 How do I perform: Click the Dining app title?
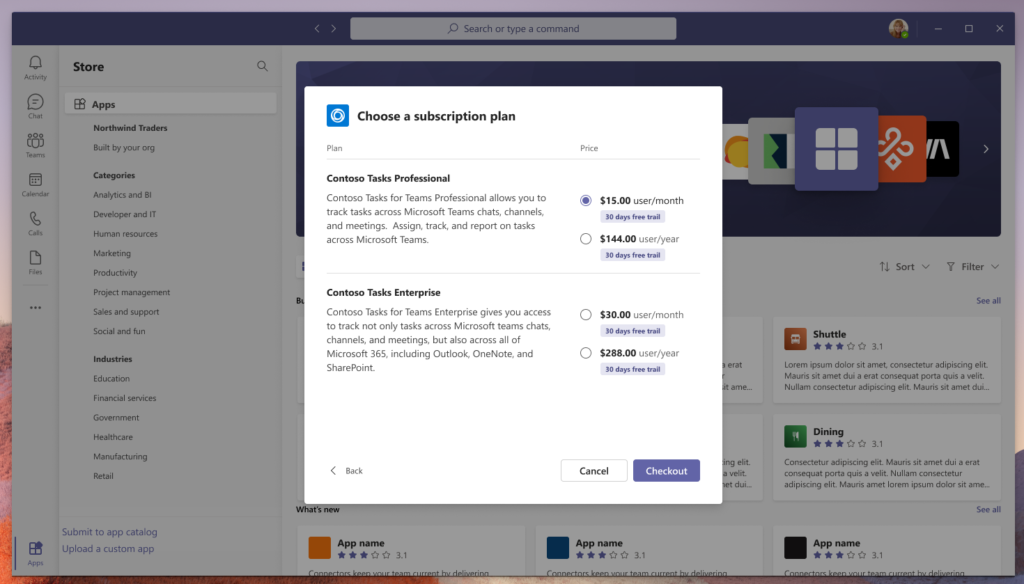828,432
